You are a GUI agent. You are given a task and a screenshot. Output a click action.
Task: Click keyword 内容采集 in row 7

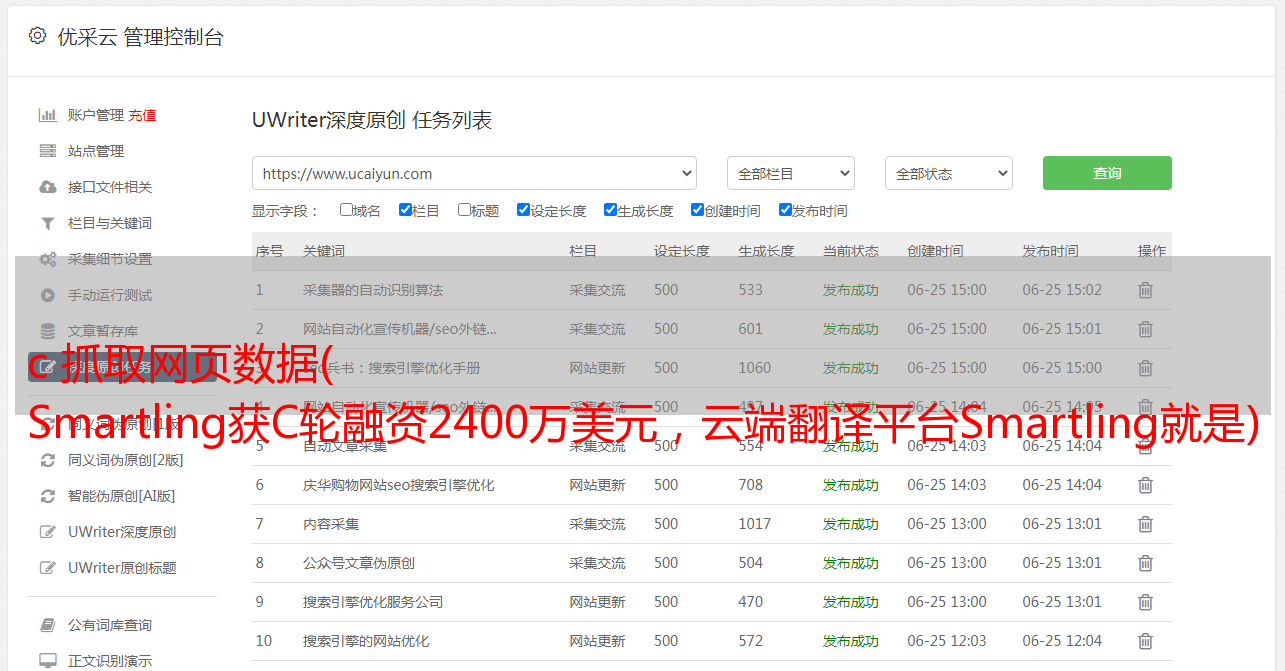tap(331, 524)
